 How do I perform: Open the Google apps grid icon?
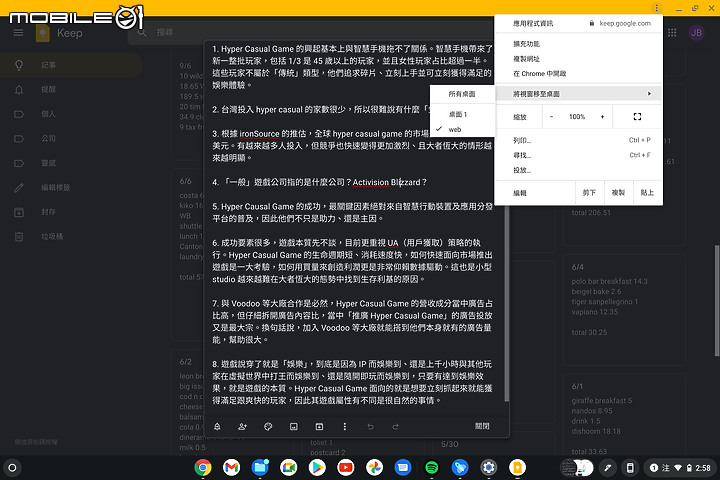(672, 33)
